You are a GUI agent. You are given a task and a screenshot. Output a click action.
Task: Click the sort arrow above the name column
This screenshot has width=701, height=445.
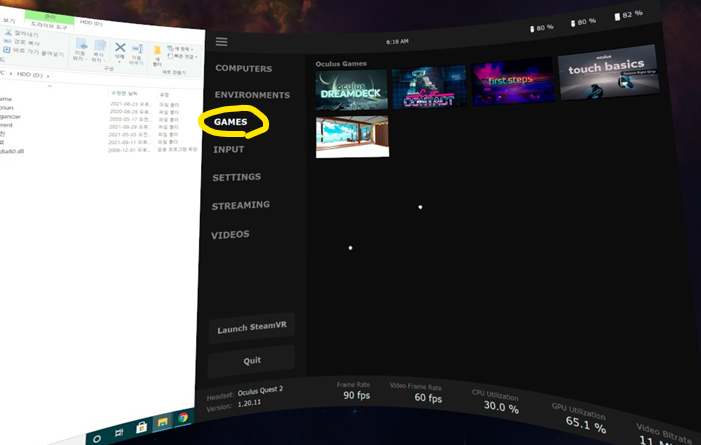pos(50,86)
